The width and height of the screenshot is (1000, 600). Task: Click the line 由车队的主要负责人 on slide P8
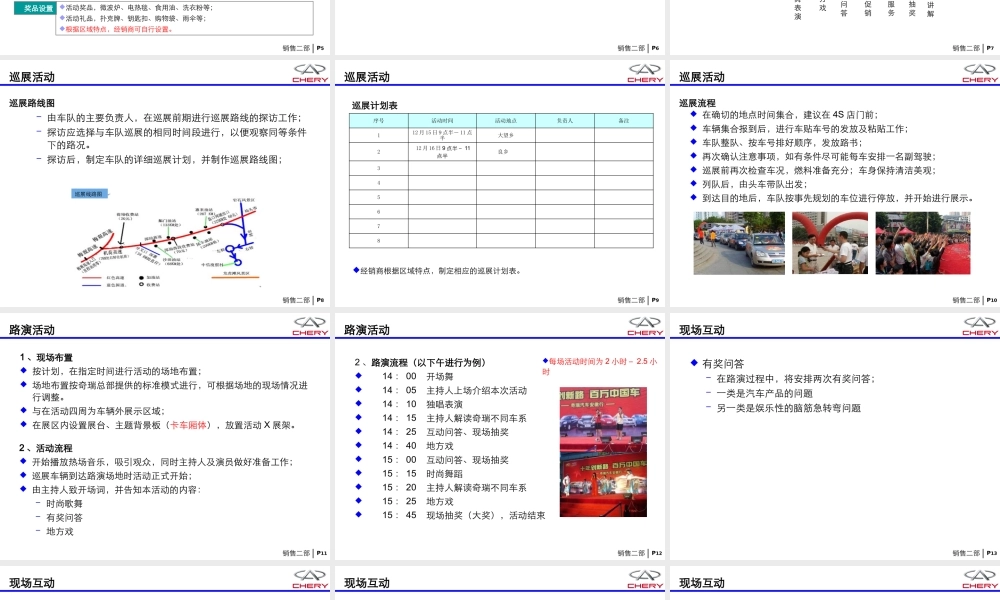pyautogui.click(x=173, y=118)
